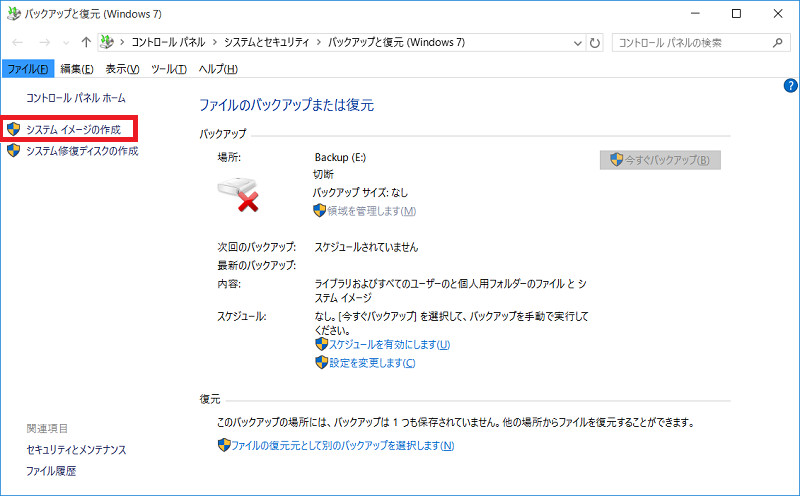This screenshot has height=496, width=800.
Task: Open システム イメージの作成 link
Action: [73, 130]
